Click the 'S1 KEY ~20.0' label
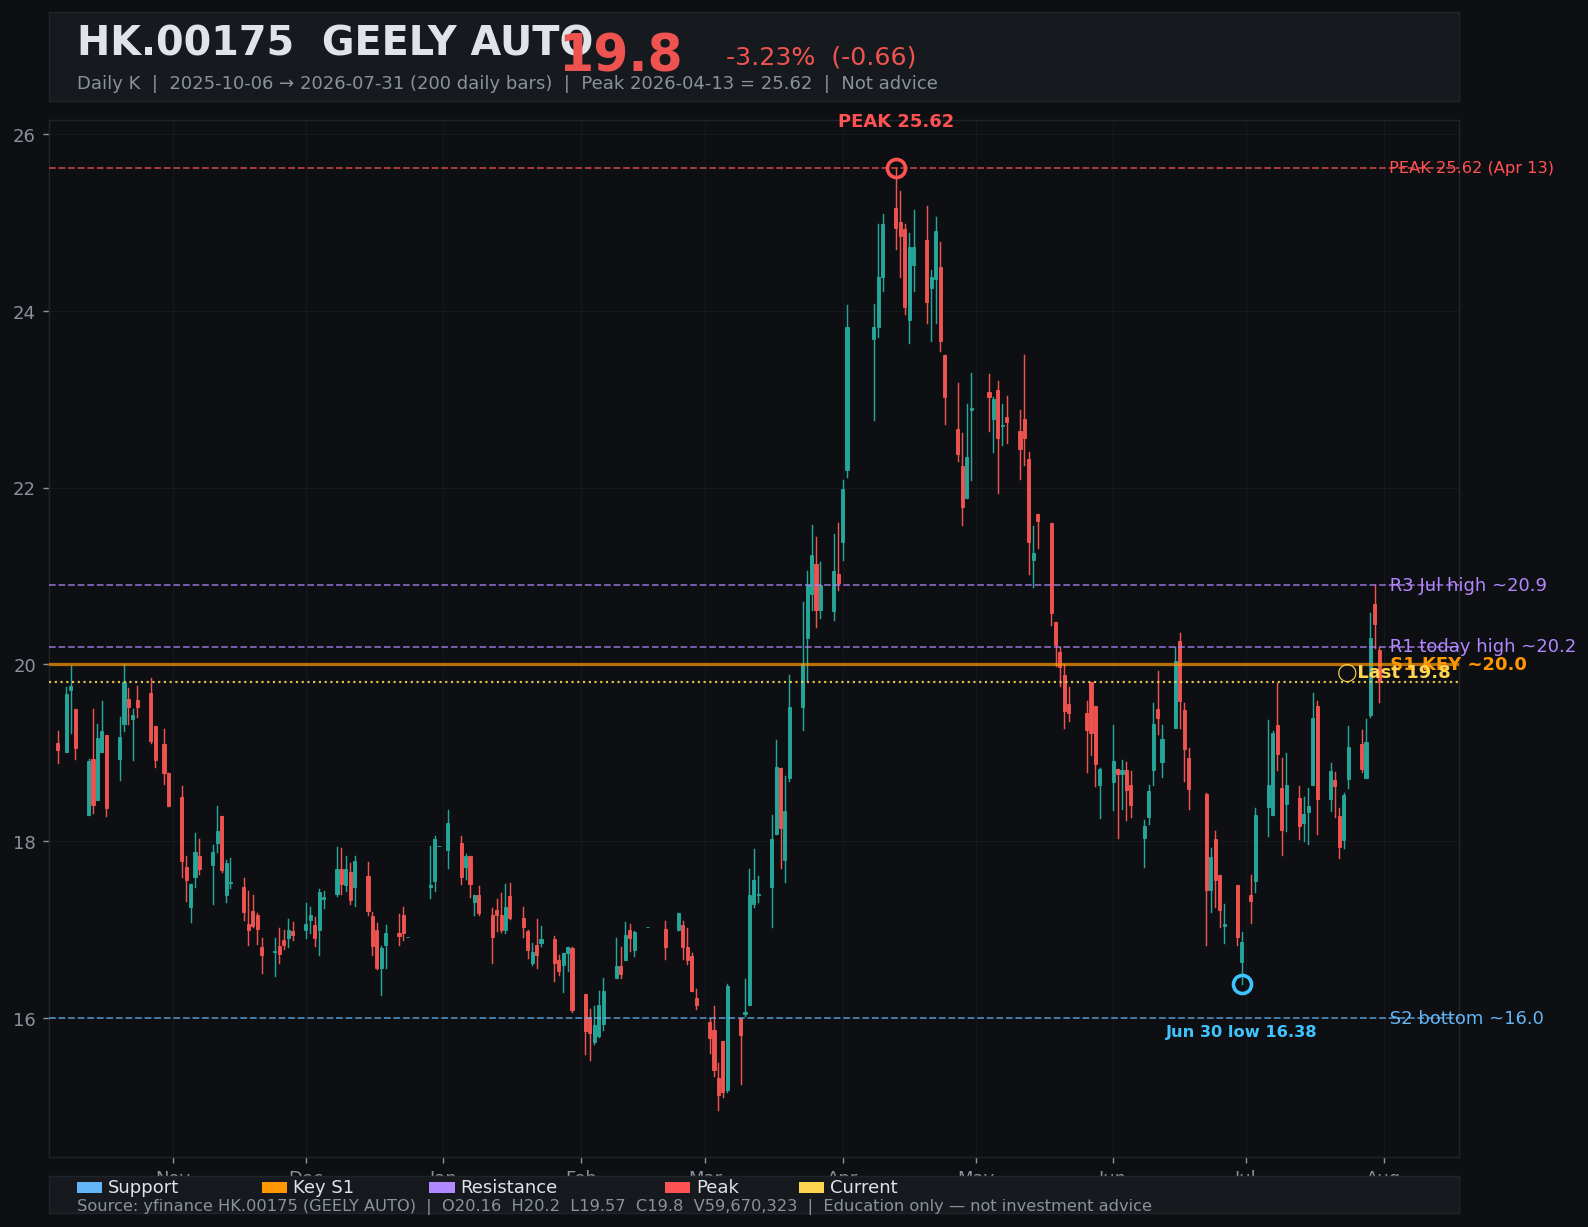 point(1458,664)
